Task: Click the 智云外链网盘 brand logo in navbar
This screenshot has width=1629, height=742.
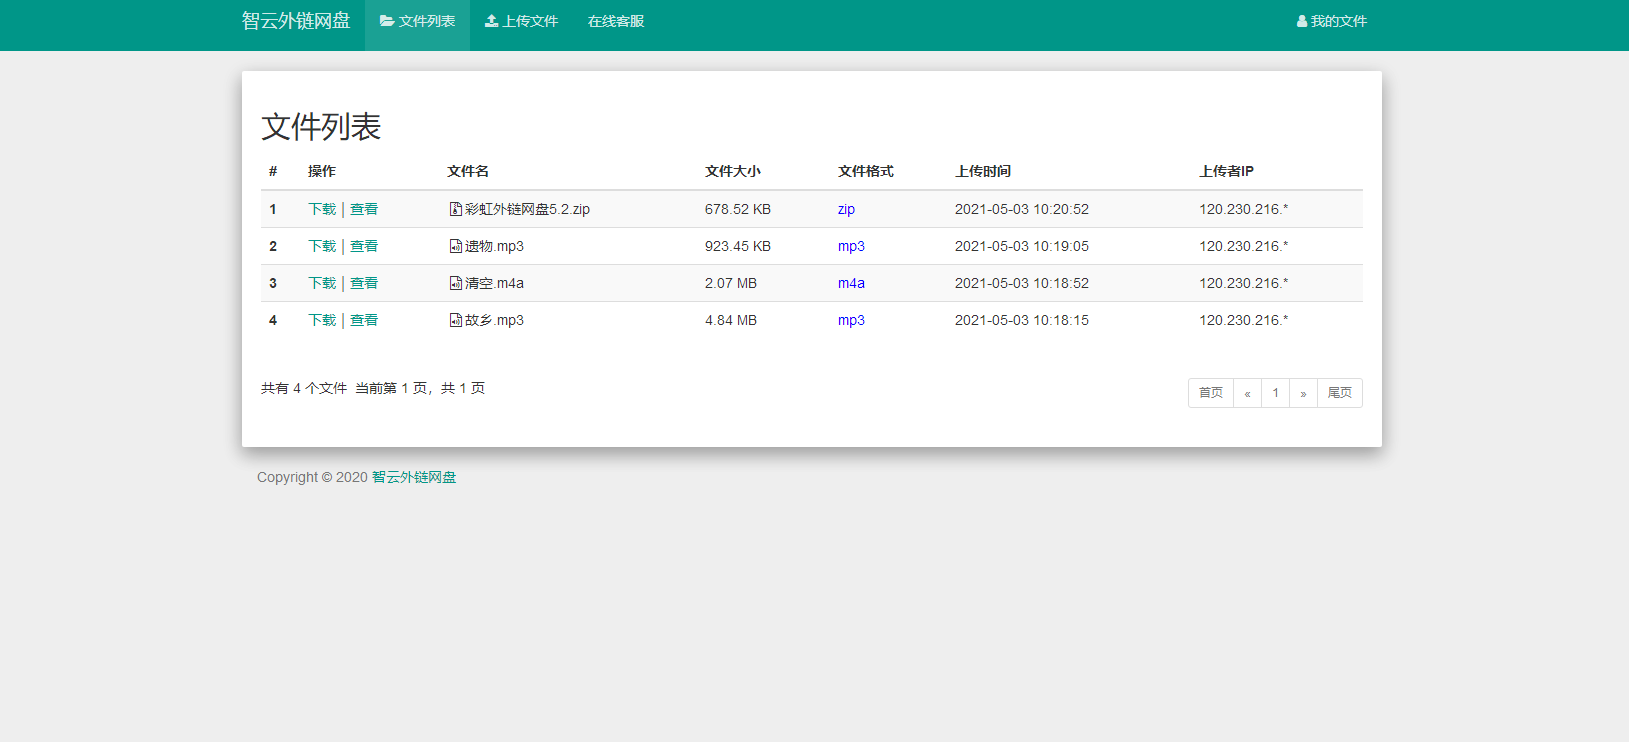Action: pyautogui.click(x=296, y=21)
